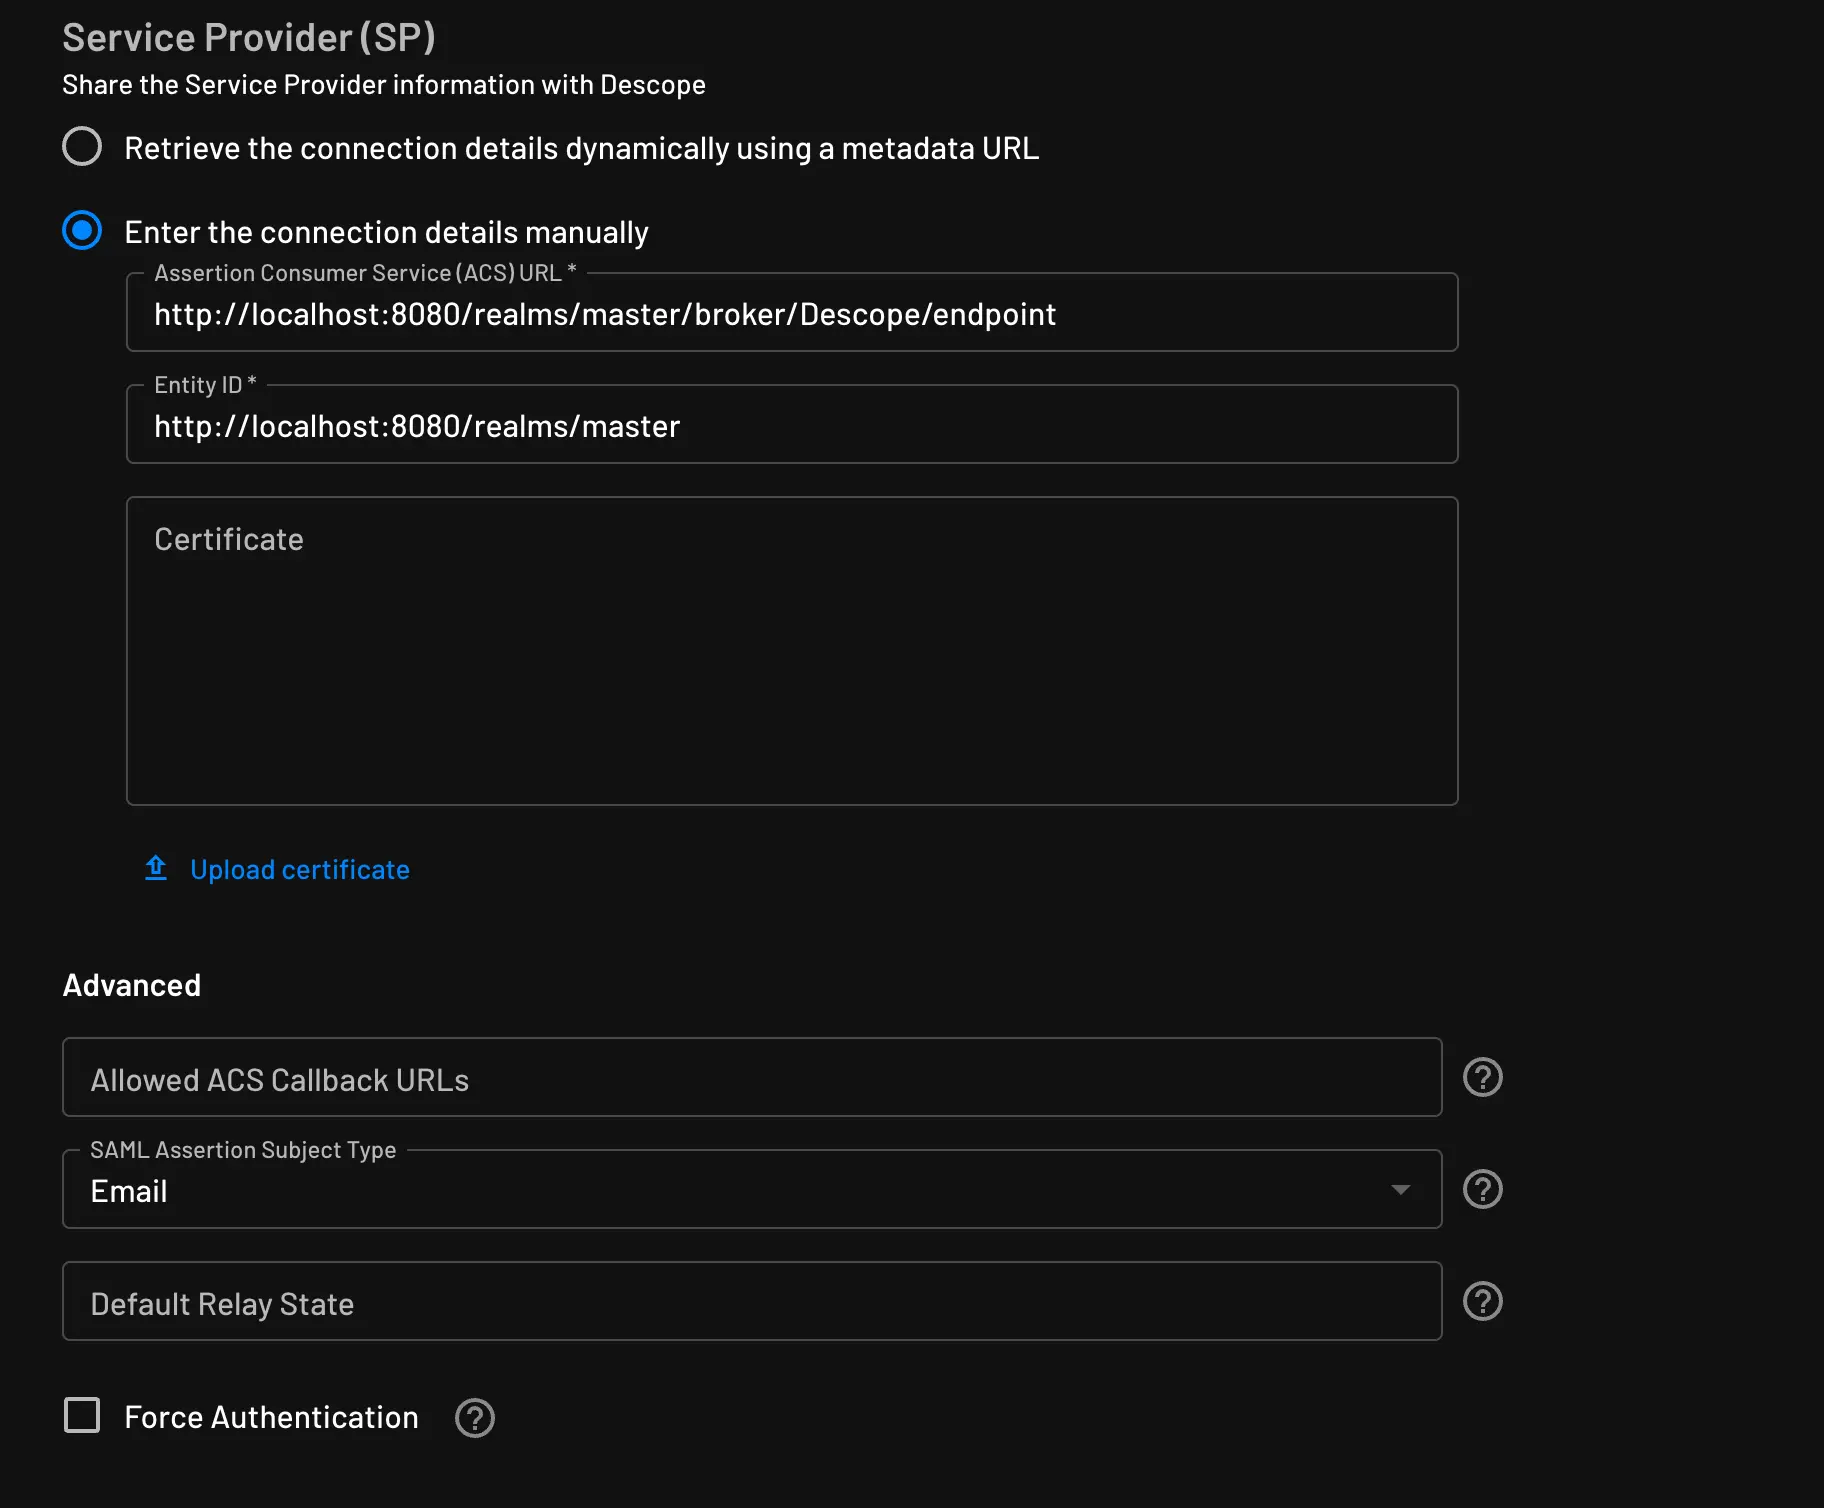Image resolution: width=1824 pixels, height=1508 pixels.
Task: Click the Force Authentication label text
Action: (x=271, y=1417)
